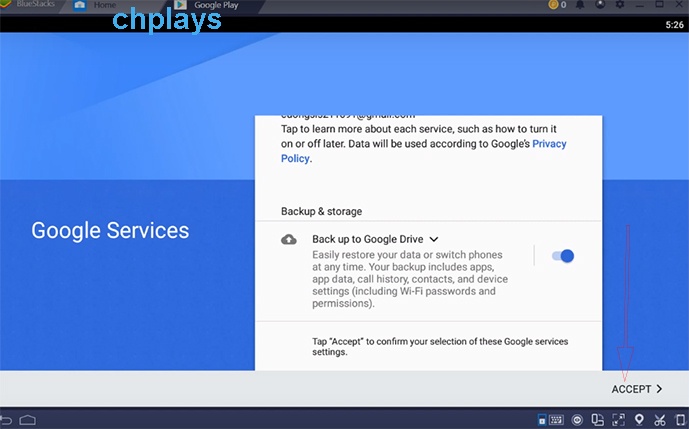This screenshot has height=429, width=689.
Task: Switch to the Google Play tab
Action: 207,5
